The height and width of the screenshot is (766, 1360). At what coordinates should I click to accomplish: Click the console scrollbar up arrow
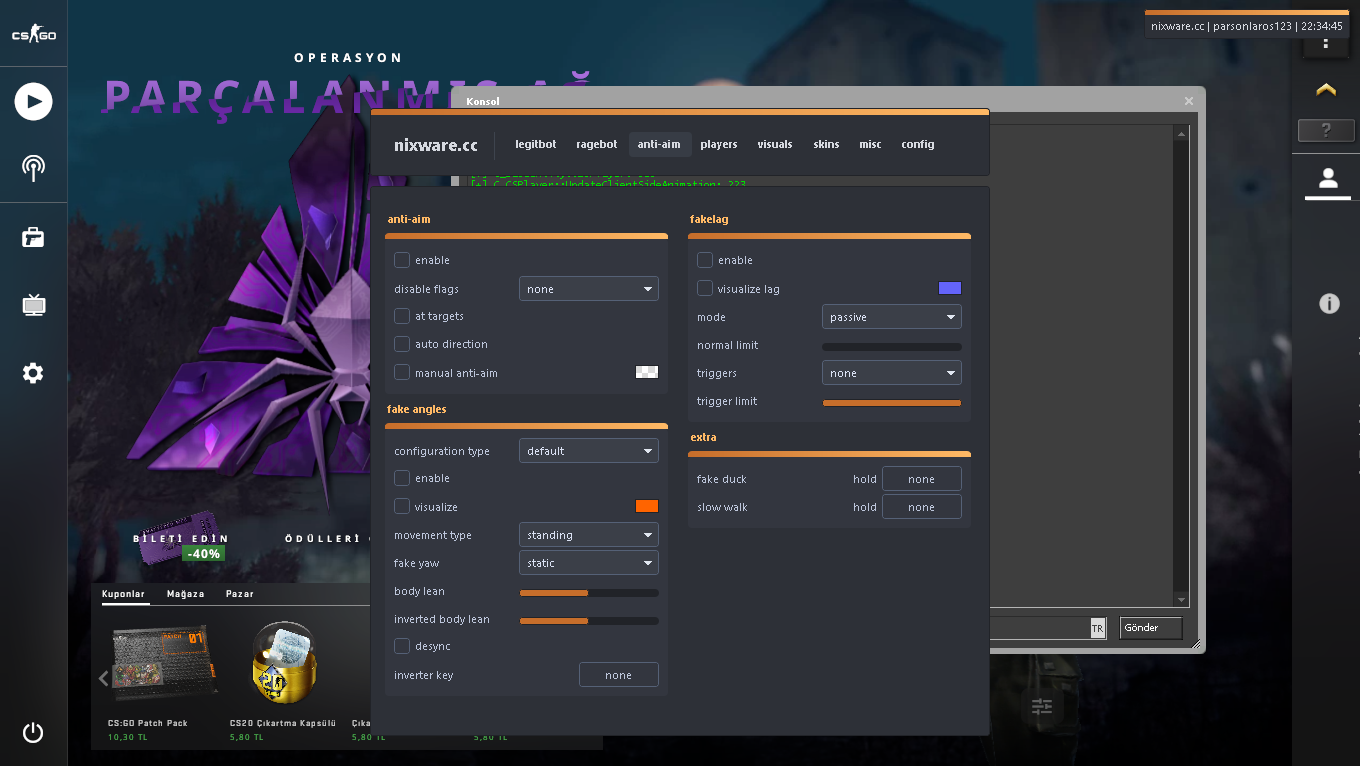coord(1182,133)
